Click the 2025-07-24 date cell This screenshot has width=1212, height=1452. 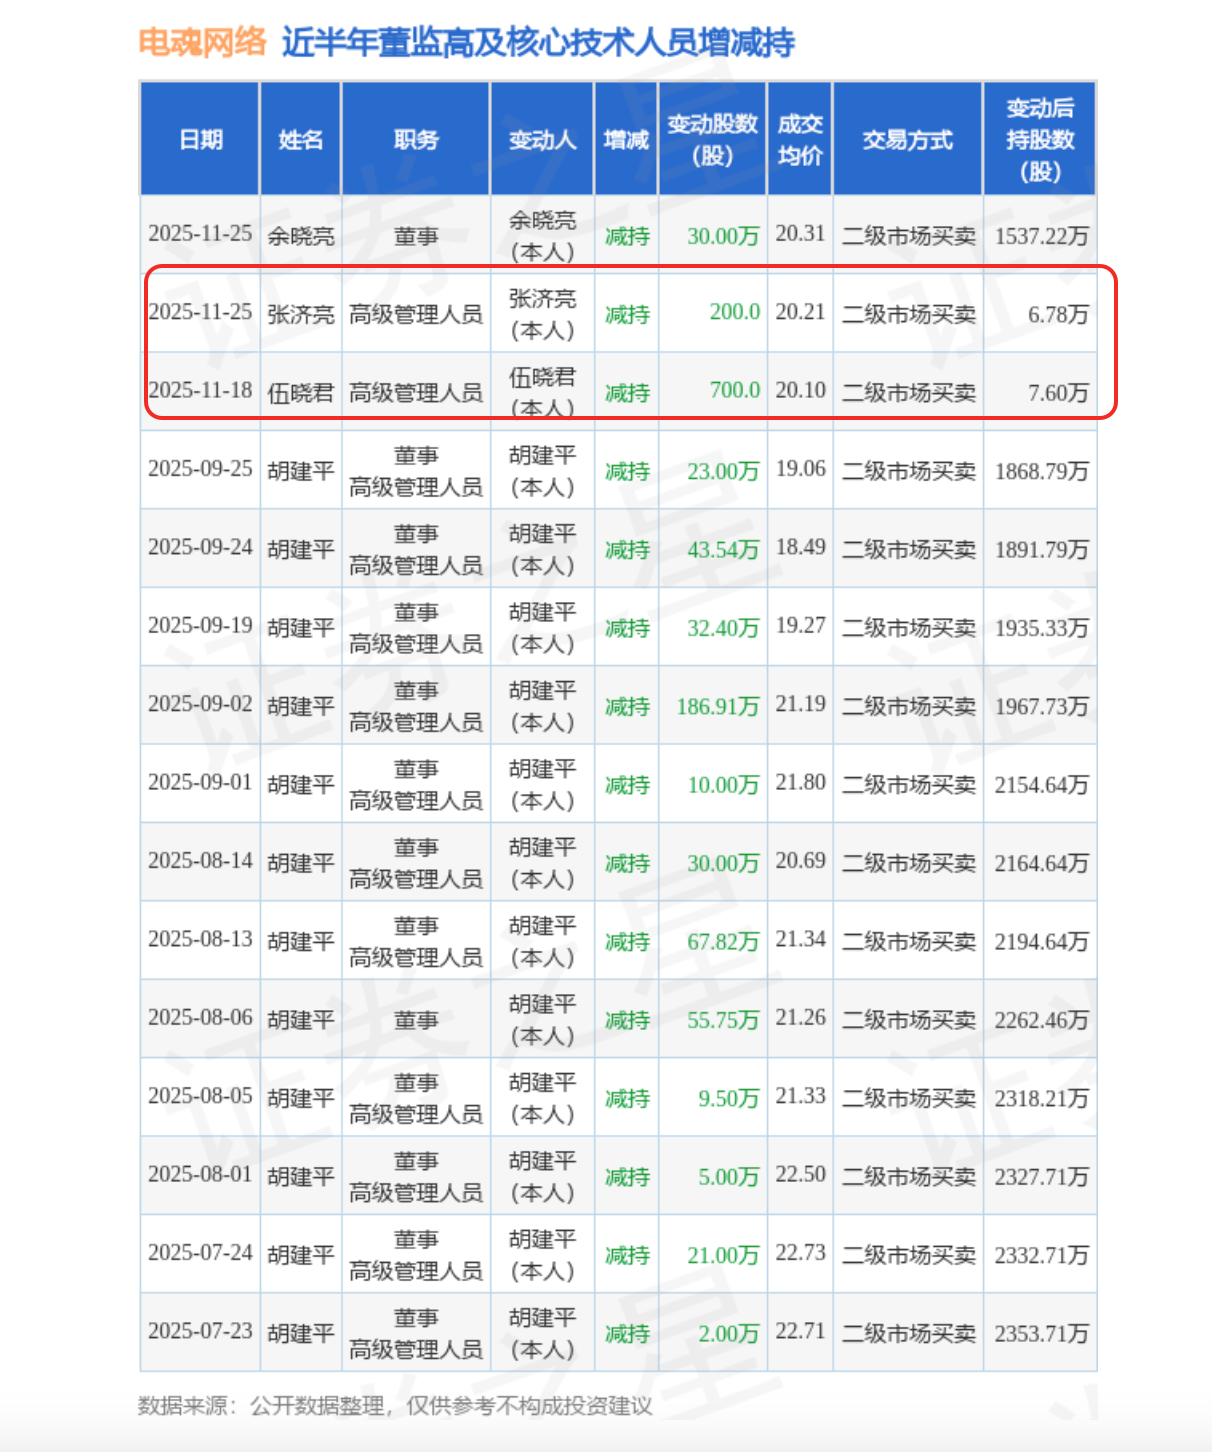(200, 1252)
